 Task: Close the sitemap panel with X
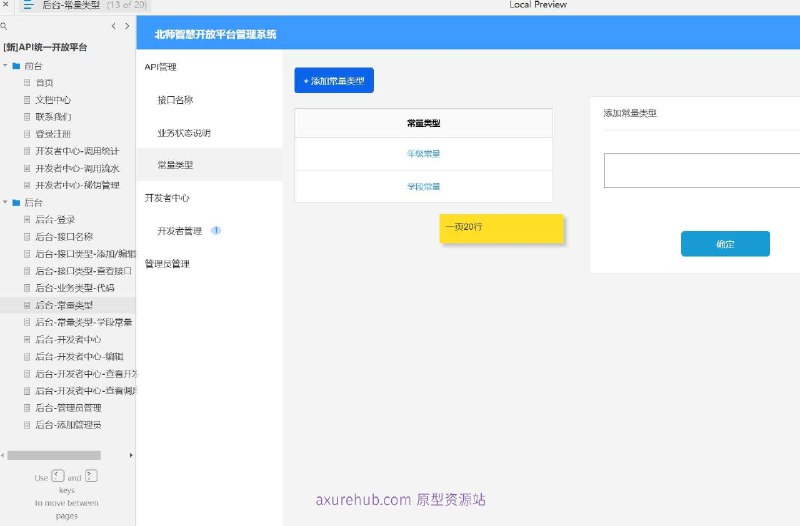point(6,4)
